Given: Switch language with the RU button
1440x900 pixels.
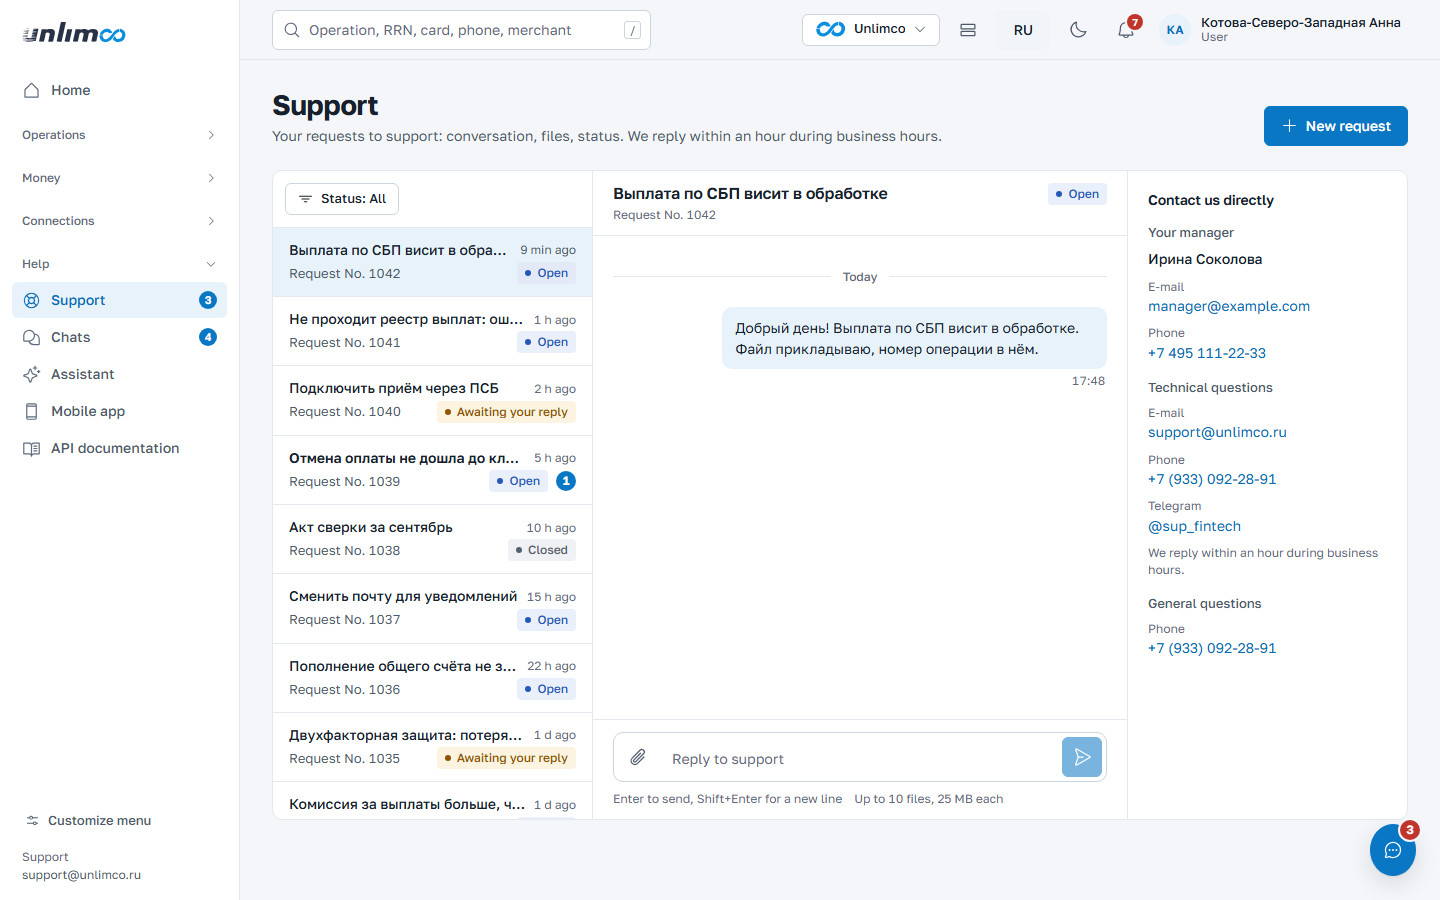Looking at the screenshot, I should [x=1023, y=30].
